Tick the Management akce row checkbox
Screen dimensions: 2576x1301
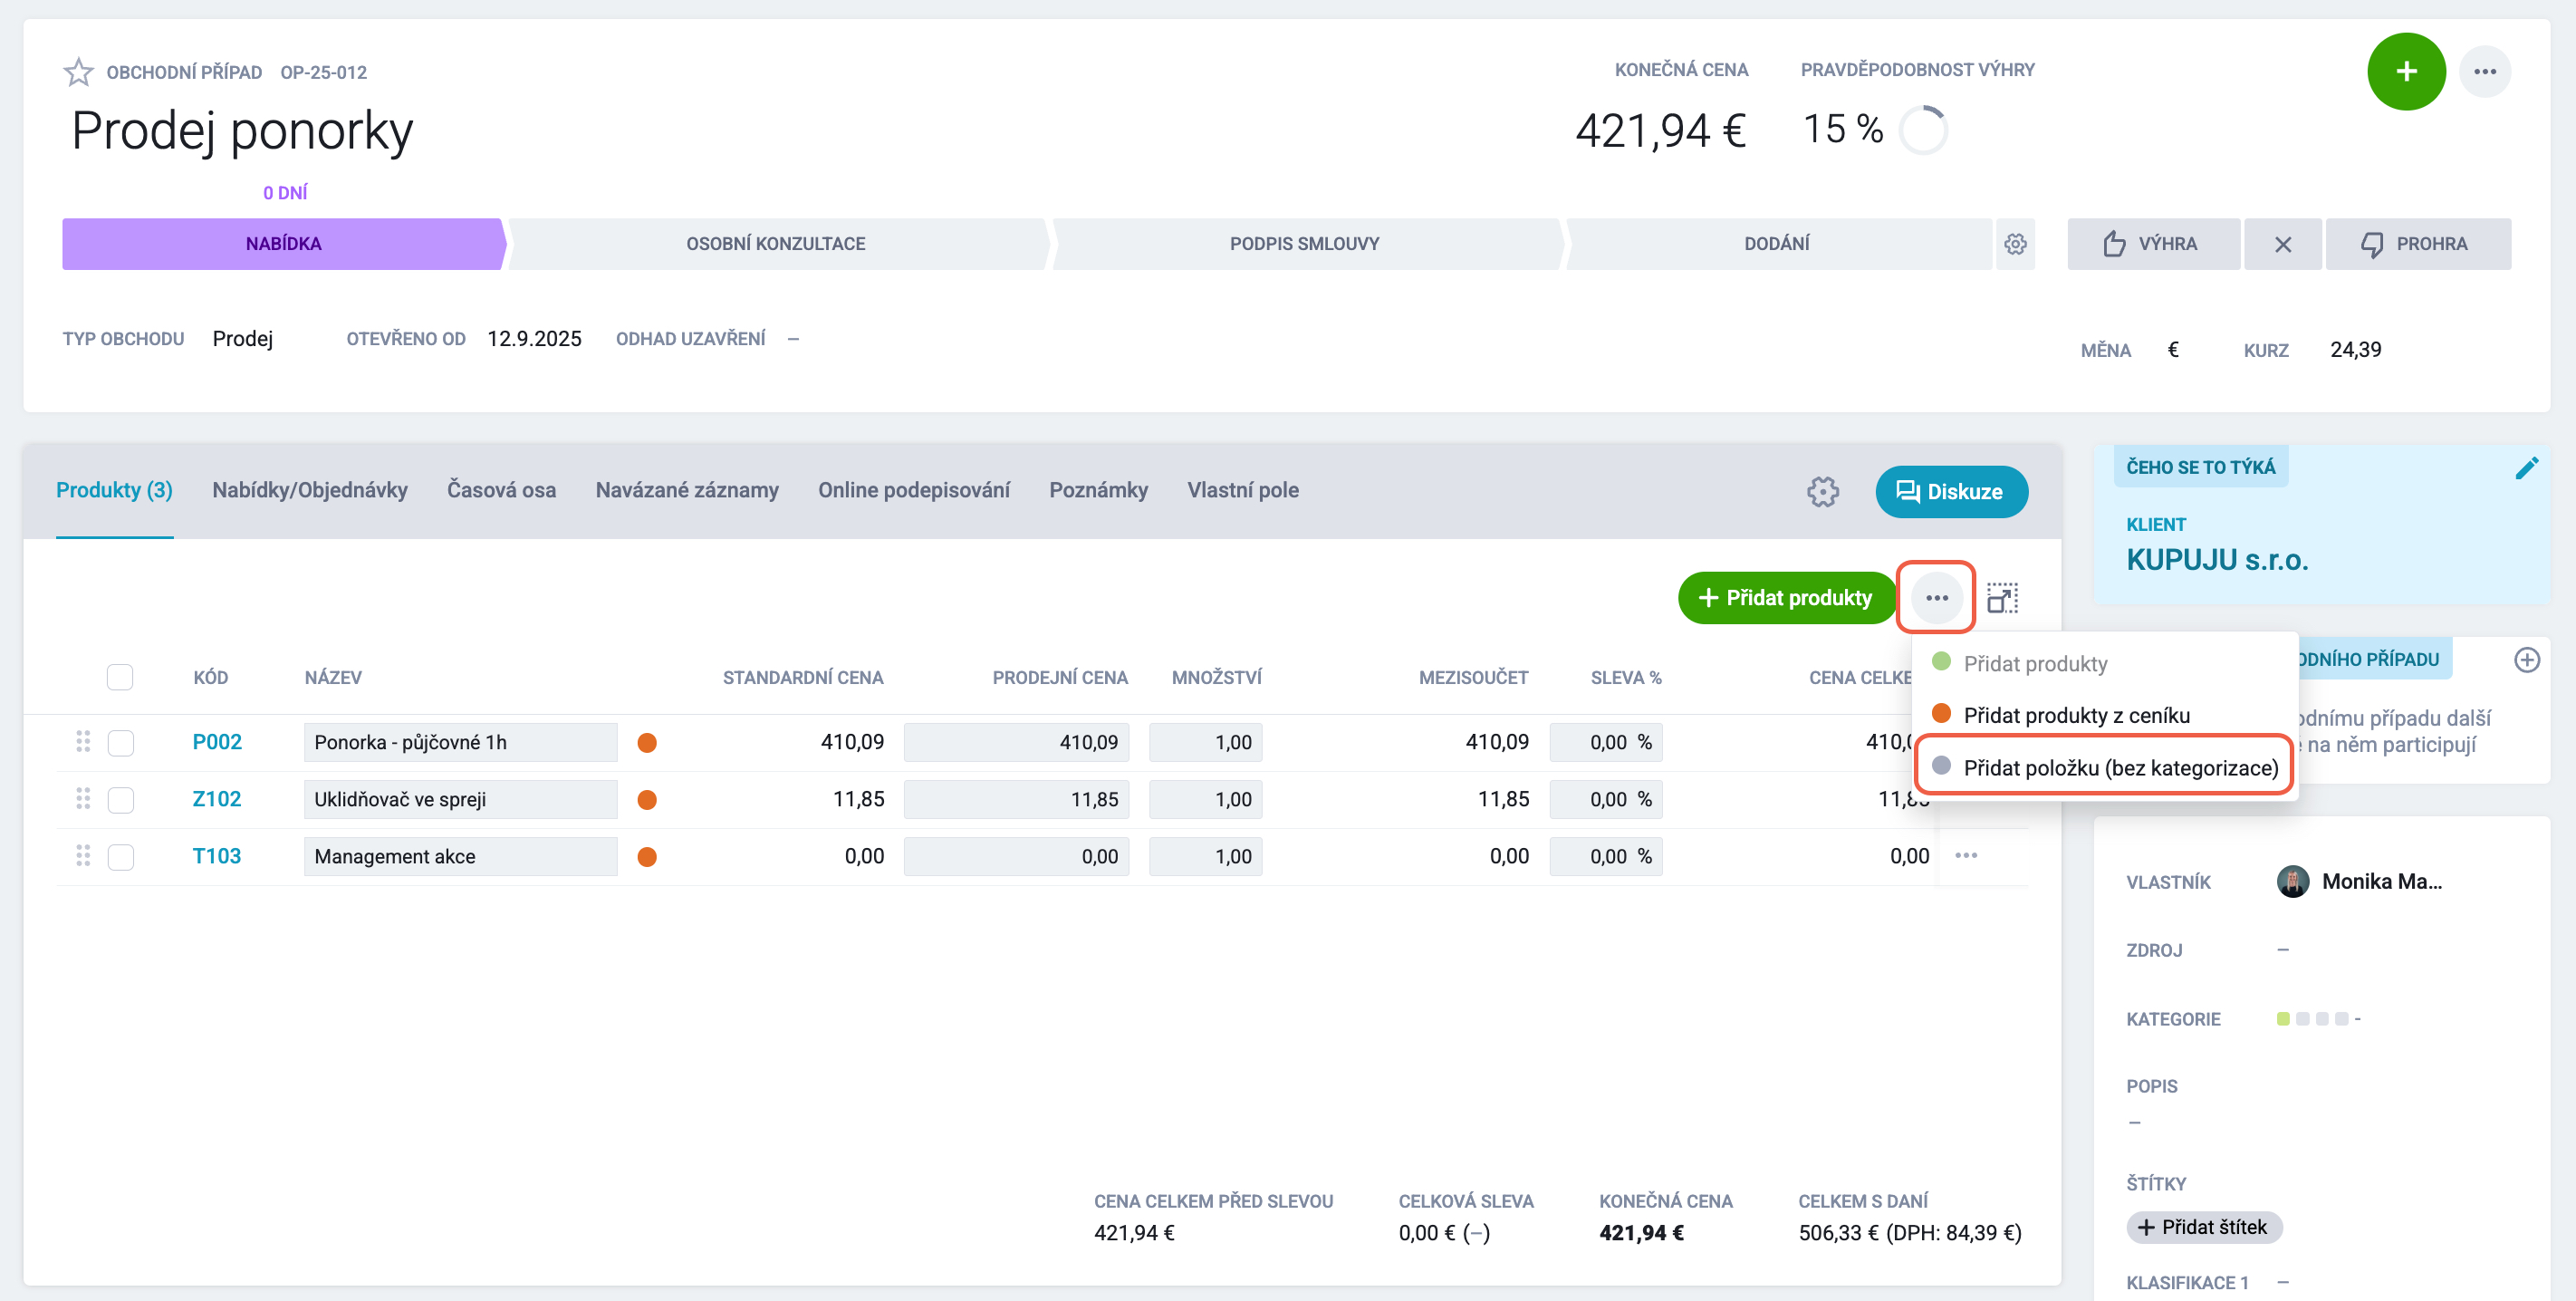121,856
